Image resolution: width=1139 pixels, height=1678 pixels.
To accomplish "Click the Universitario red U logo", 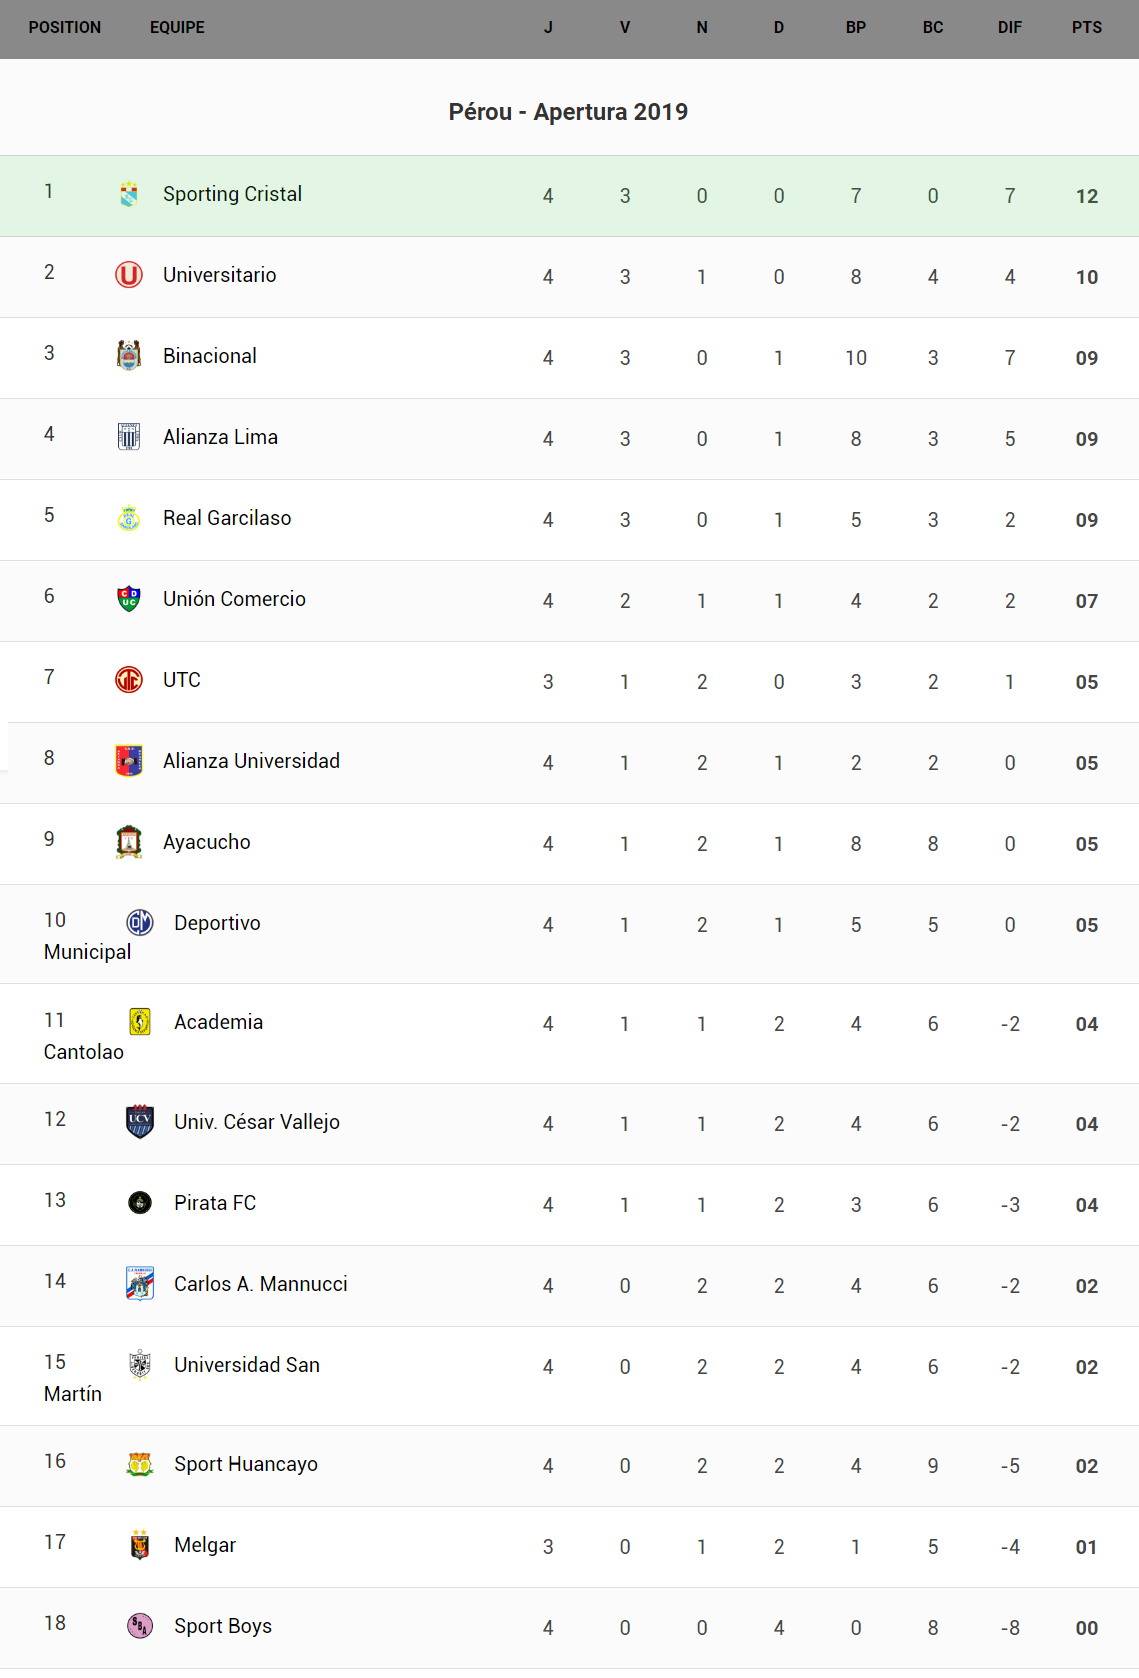I will pos(129,275).
